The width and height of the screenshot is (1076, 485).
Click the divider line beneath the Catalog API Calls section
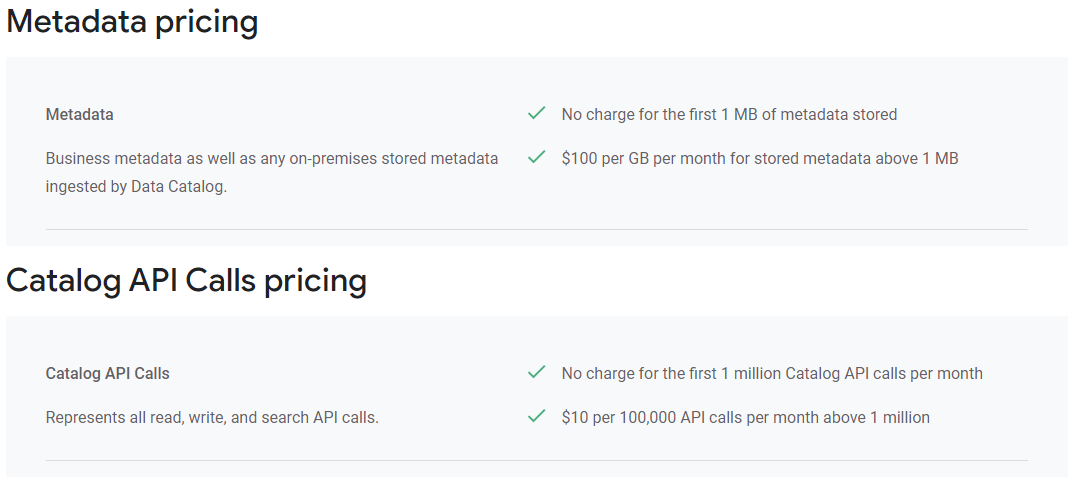point(537,460)
